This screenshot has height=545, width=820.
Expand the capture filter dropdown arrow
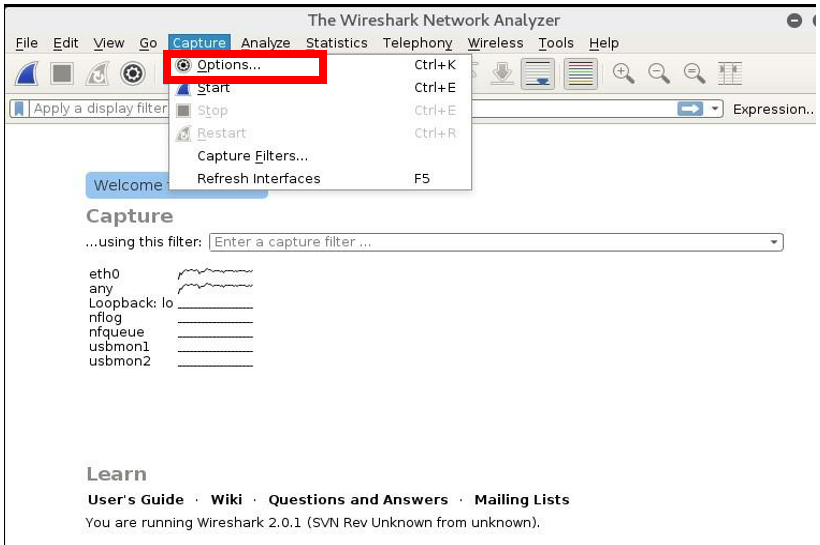point(774,242)
